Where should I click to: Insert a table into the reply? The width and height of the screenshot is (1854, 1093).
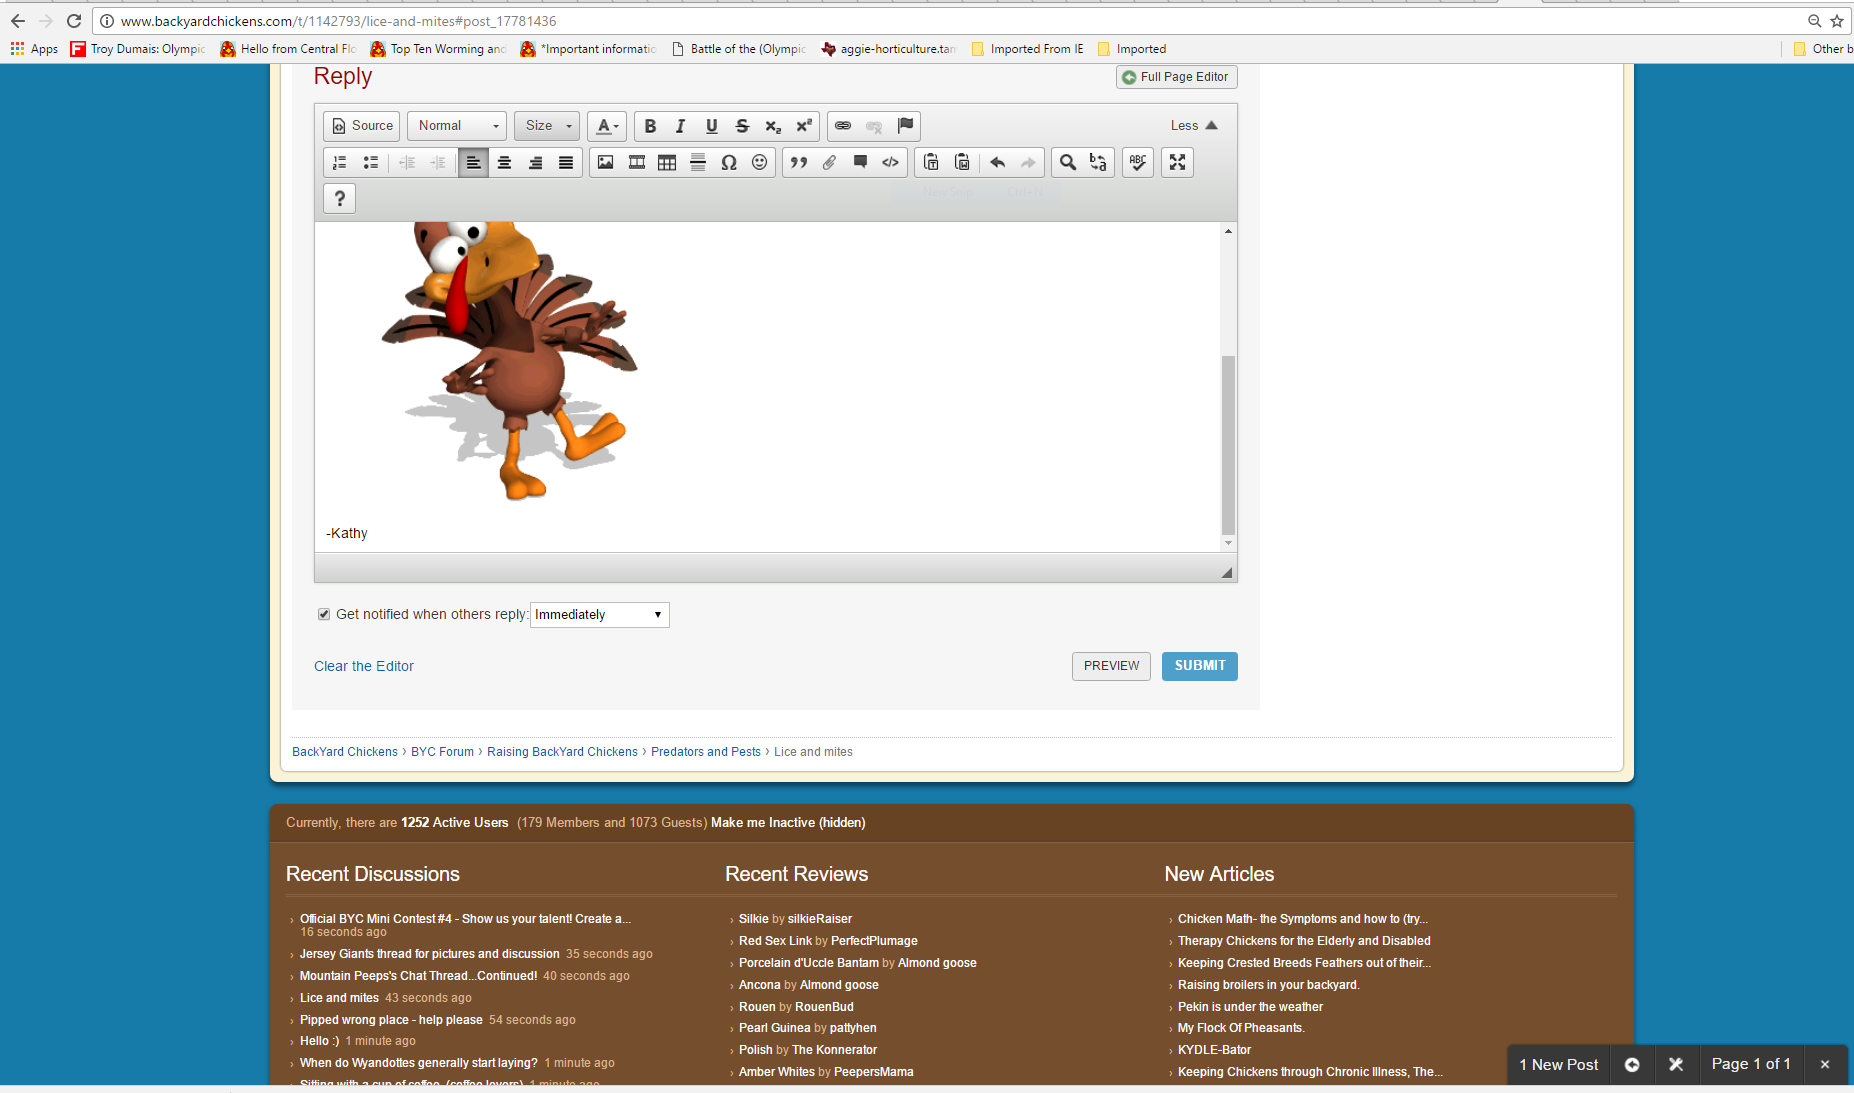tap(667, 163)
